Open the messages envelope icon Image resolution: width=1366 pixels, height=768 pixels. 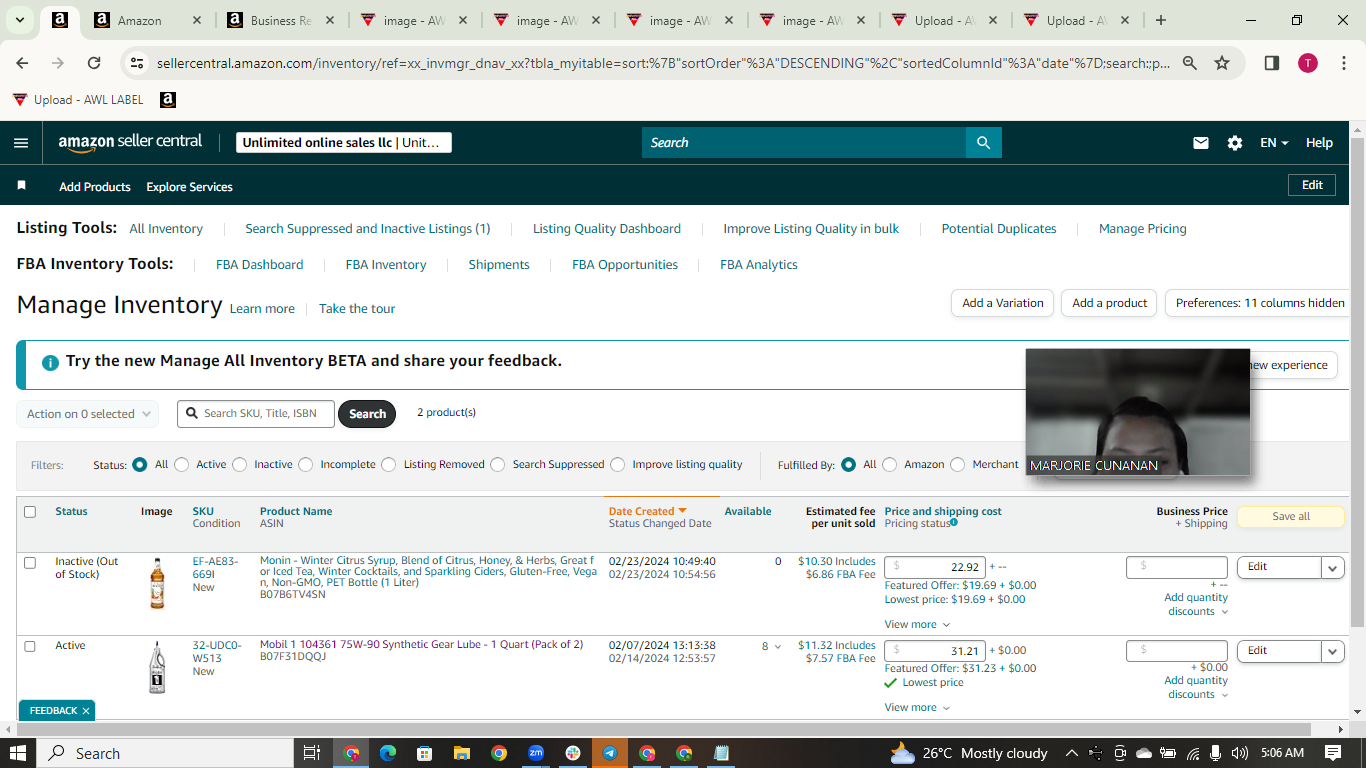point(1201,143)
